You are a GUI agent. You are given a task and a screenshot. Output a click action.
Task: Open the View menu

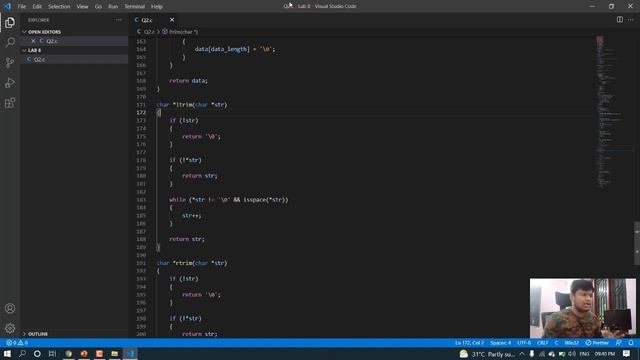(x=82, y=7)
